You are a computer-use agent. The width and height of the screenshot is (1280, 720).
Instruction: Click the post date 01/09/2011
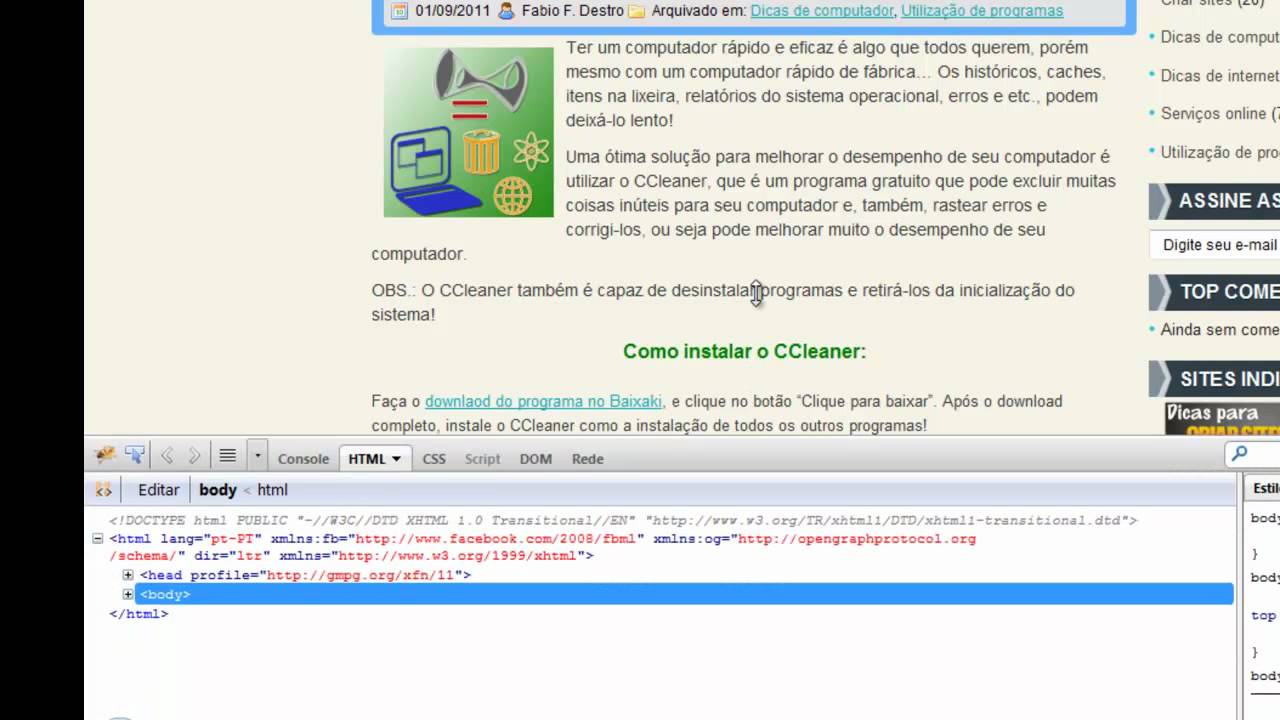pyautogui.click(x=453, y=11)
